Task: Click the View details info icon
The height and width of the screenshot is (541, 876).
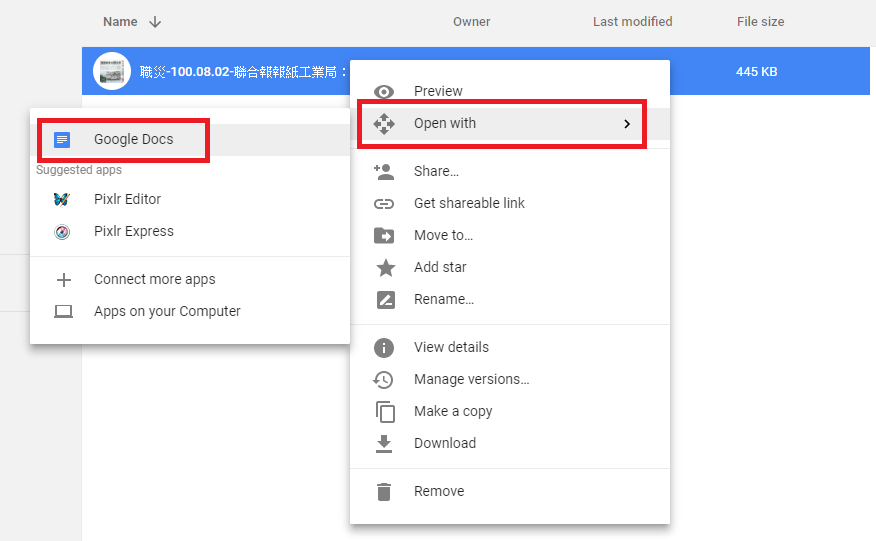Action: click(384, 348)
